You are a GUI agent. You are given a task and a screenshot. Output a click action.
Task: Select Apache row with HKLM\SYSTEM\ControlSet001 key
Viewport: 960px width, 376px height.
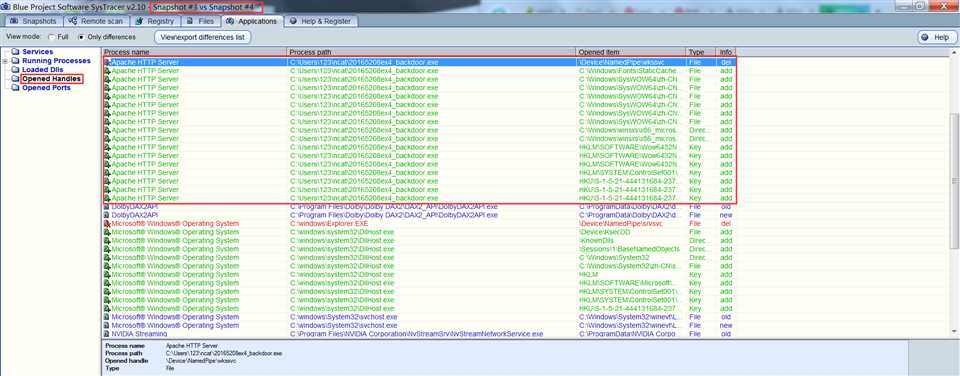pyautogui.click(x=419, y=173)
